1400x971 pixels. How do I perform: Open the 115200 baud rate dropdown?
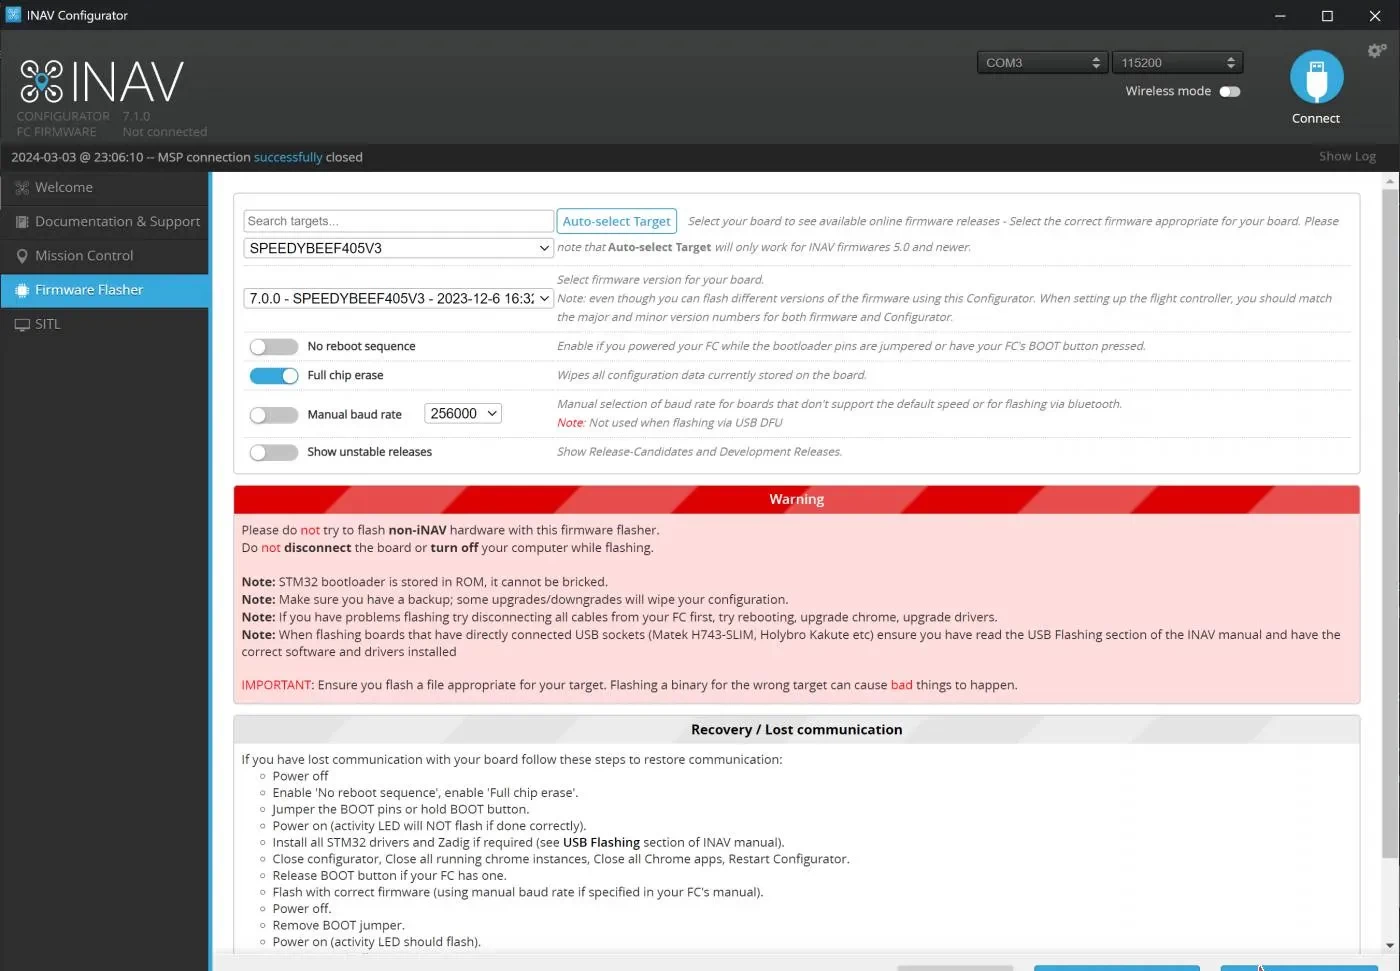[1178, 62]
